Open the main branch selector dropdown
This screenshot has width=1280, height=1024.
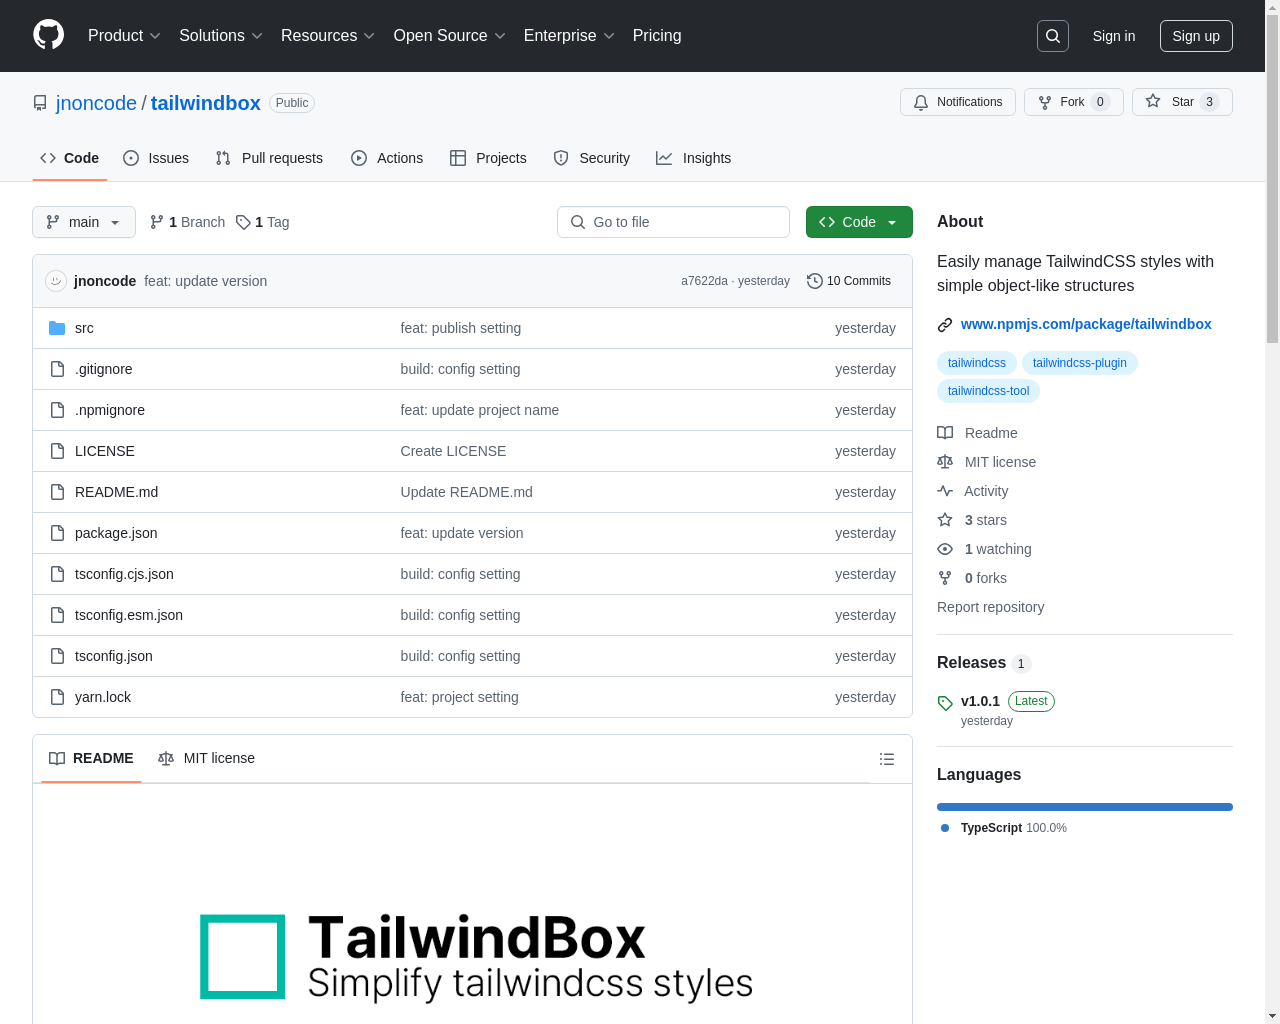coord(84,222)
